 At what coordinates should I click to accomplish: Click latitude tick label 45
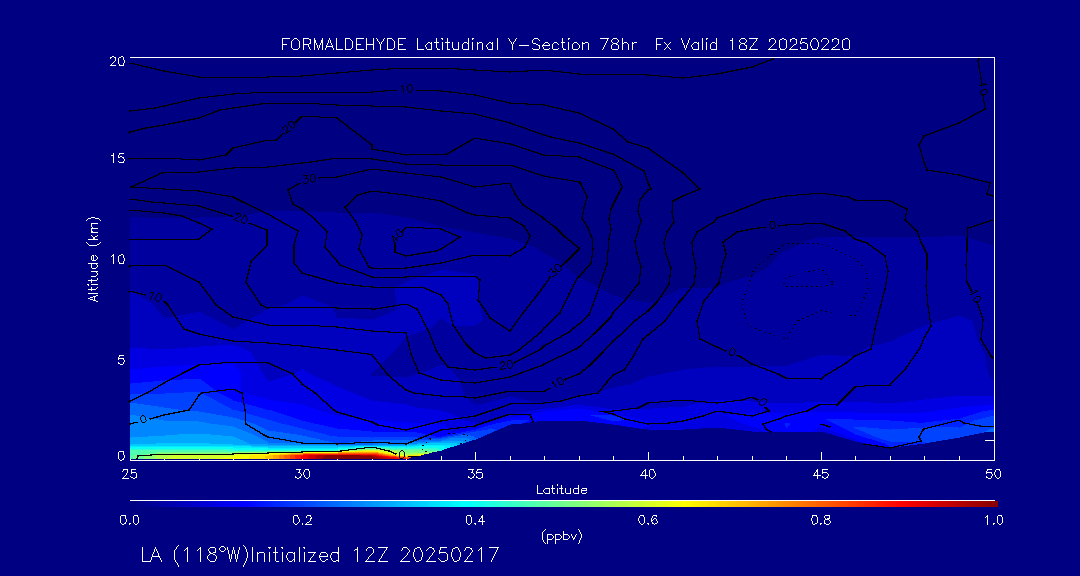[821, 474]
